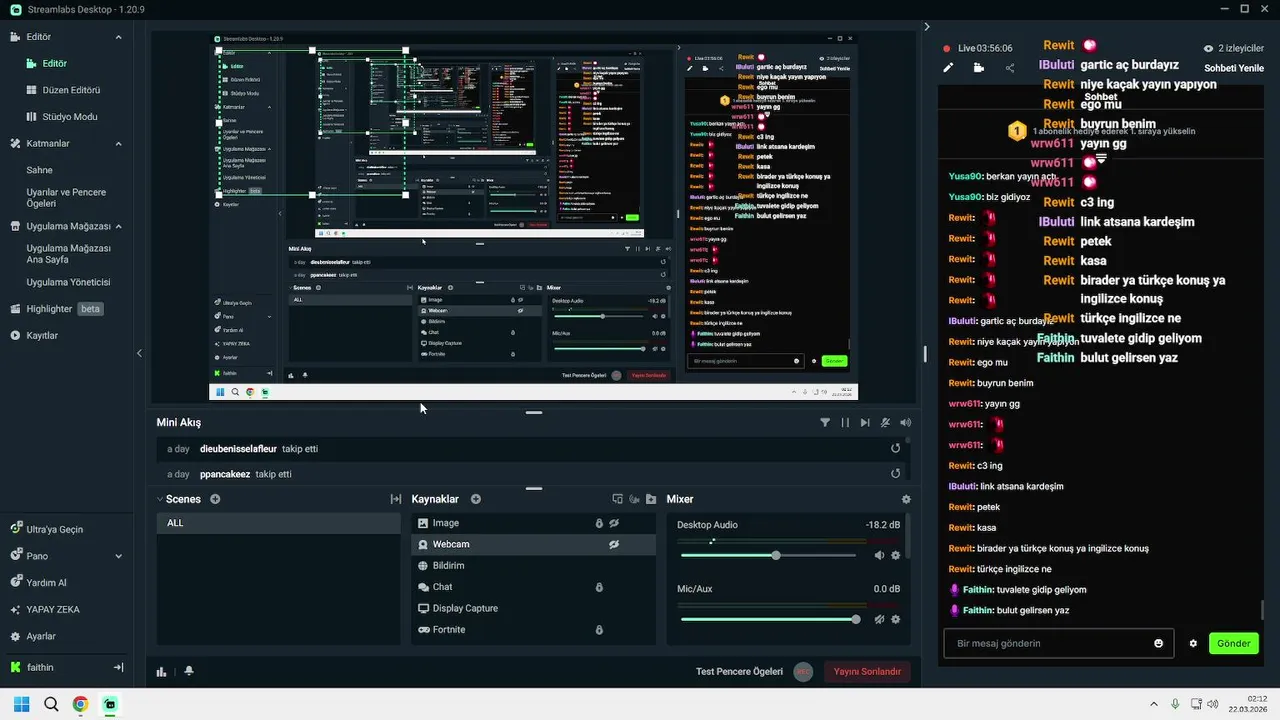Image resolution: width=1280 pixels, height=720 pixels.
Task: Open the Highlighter beta page
Action: [57, 309]
